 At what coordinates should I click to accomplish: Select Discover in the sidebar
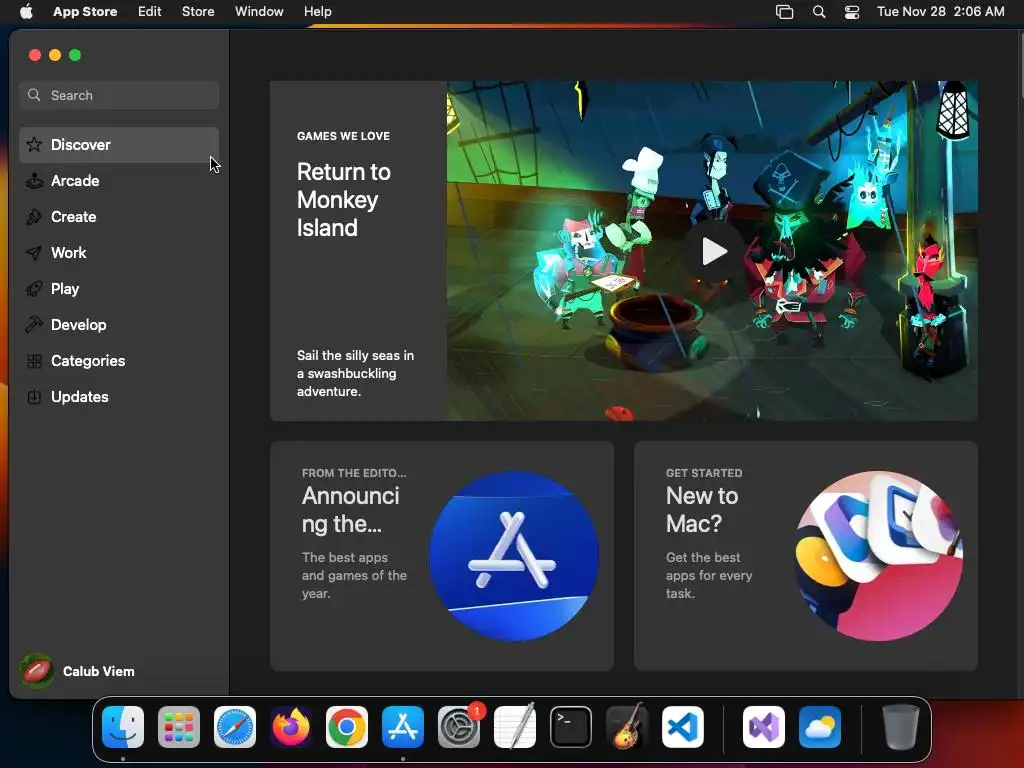pos(119,144)
